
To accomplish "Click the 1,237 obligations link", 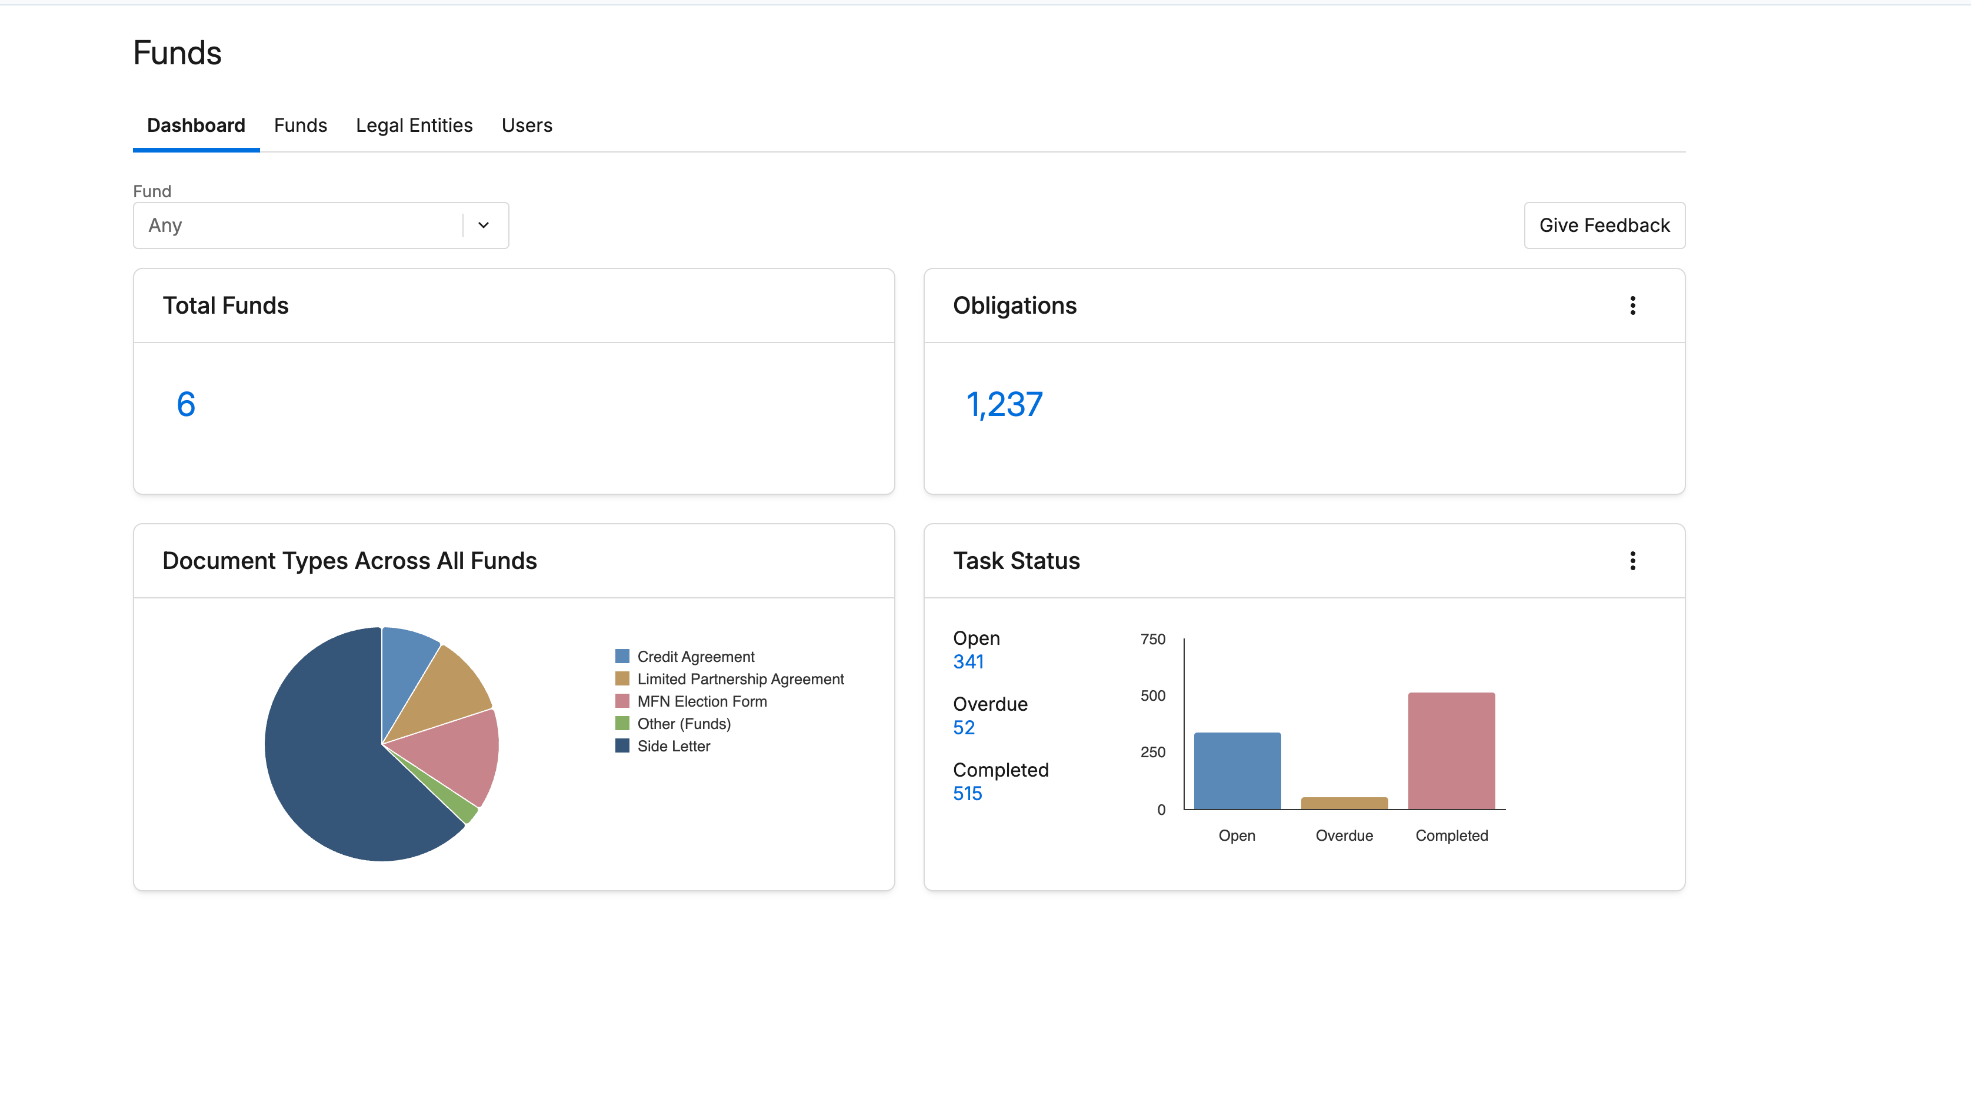I will click(x=1004, y=405).
